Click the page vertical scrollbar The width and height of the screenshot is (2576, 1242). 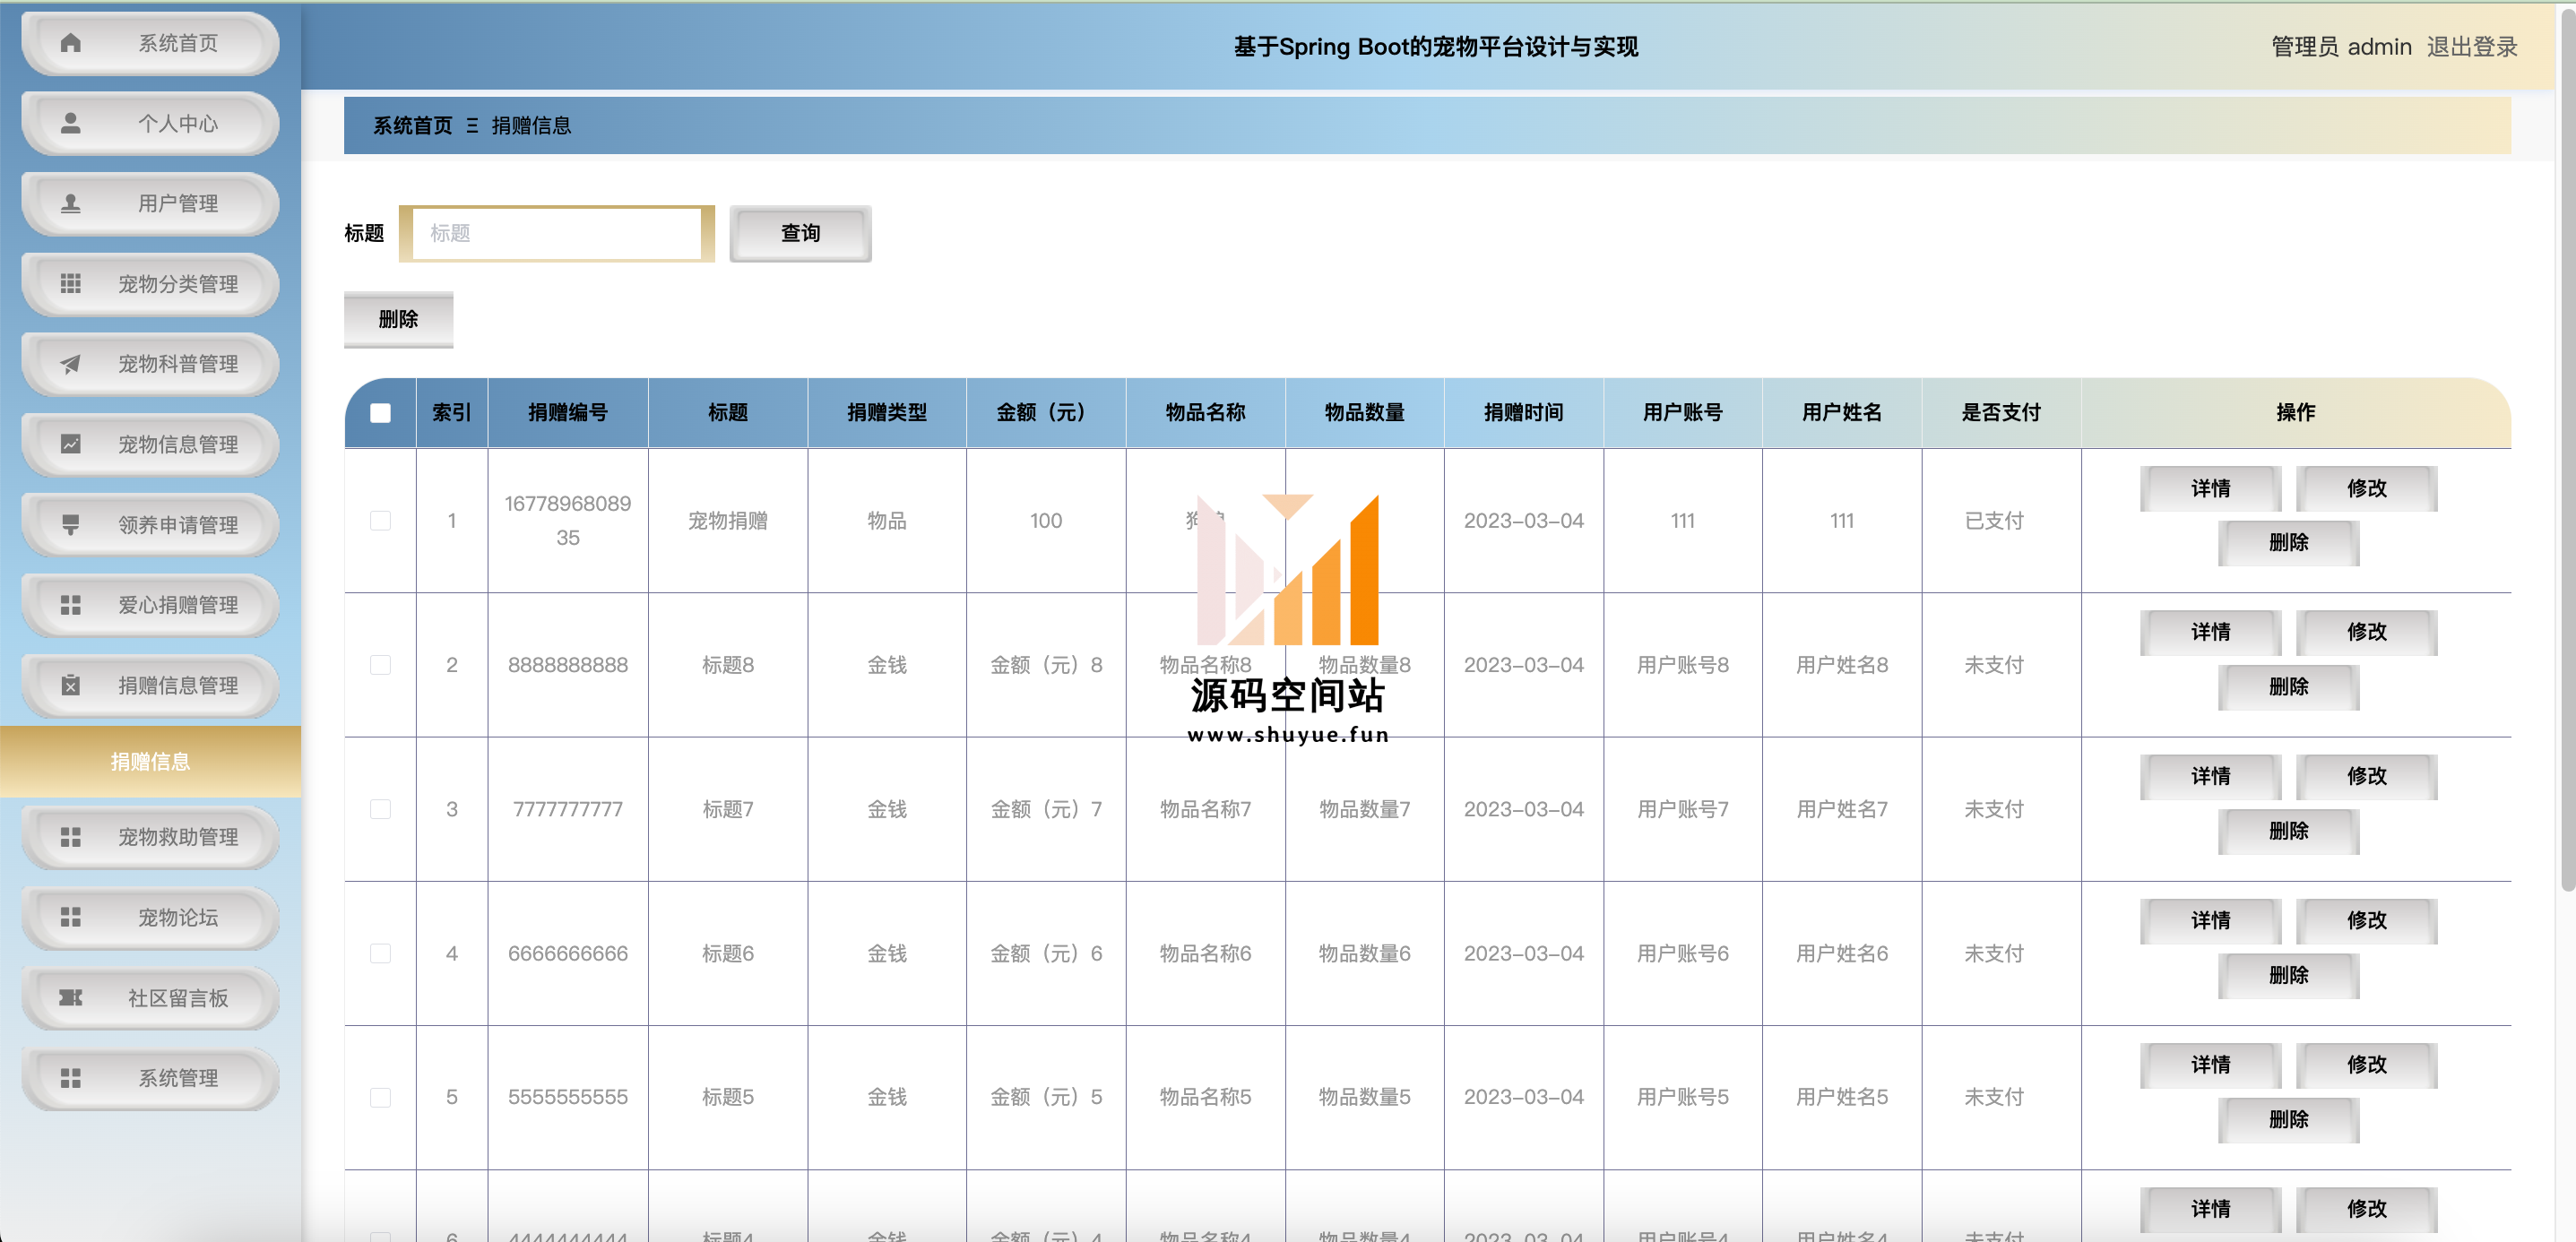2568,450
